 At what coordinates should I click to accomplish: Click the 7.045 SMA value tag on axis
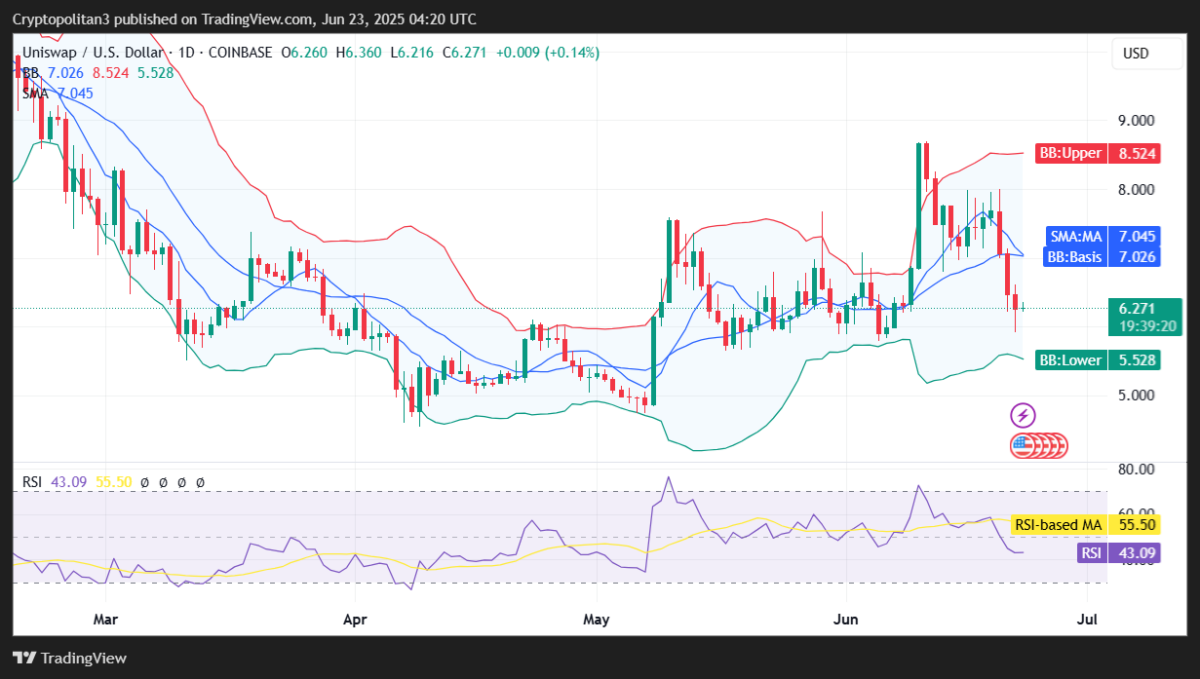pos(1134,237)
